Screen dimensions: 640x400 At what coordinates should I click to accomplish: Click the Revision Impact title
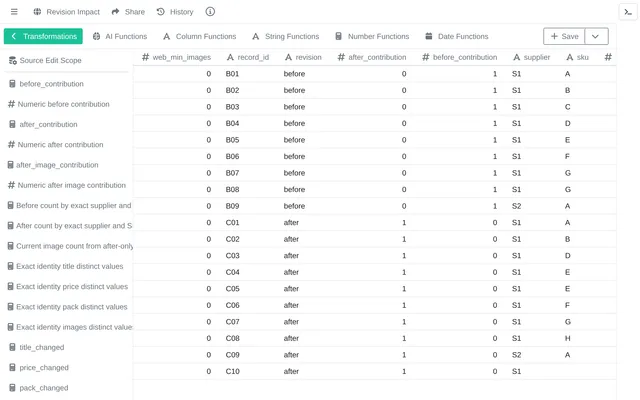coord(73,12)
